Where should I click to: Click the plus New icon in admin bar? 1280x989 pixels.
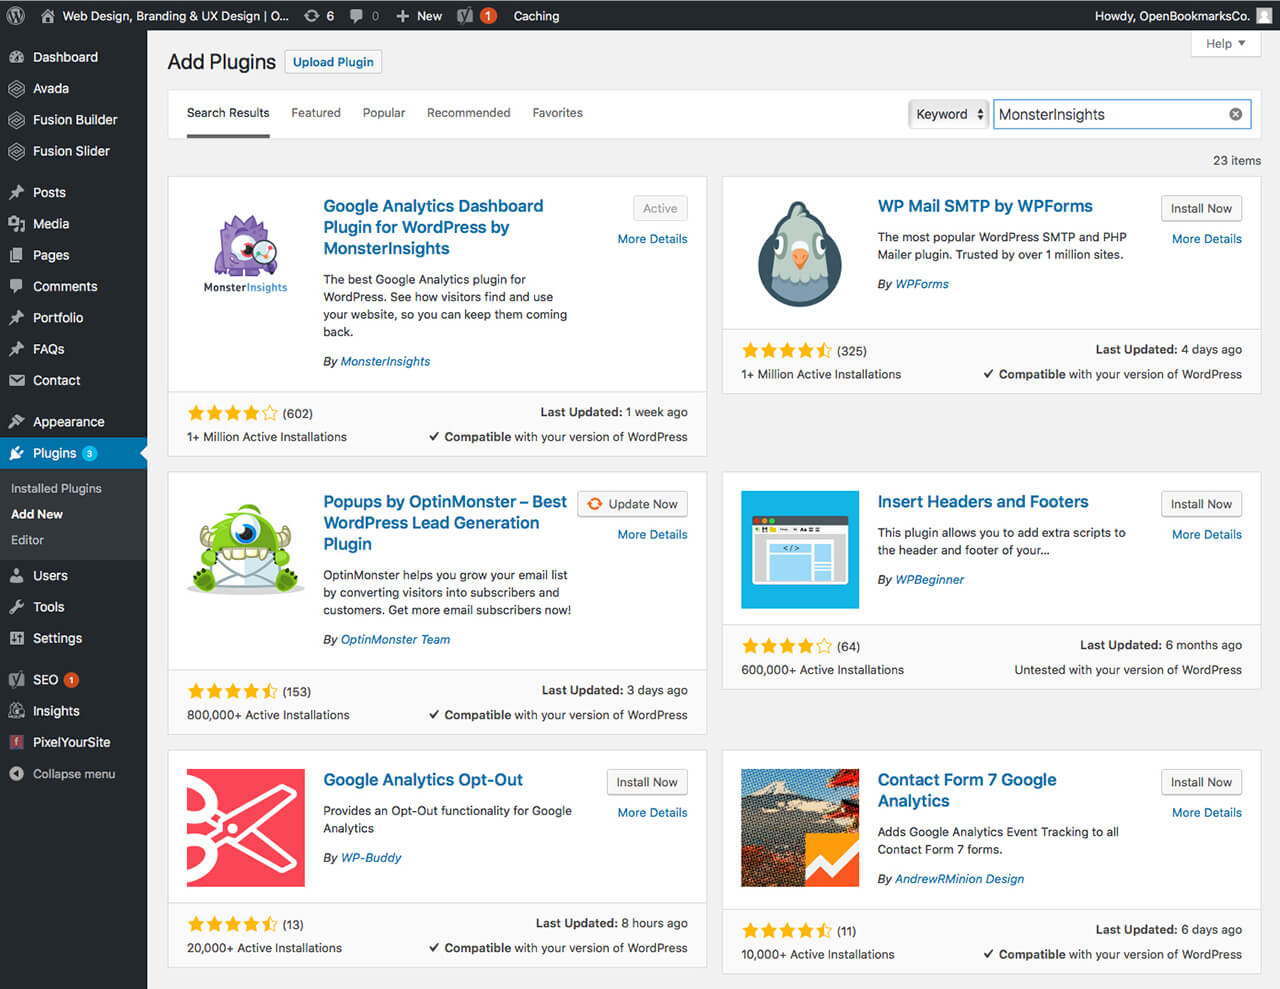pos(418,16)
